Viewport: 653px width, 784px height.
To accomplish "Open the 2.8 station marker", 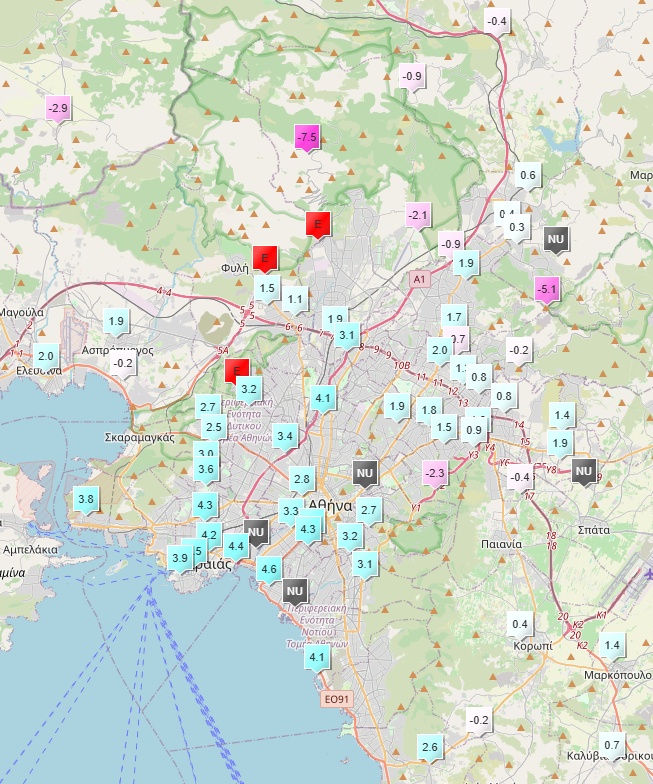I will point(302,480).
